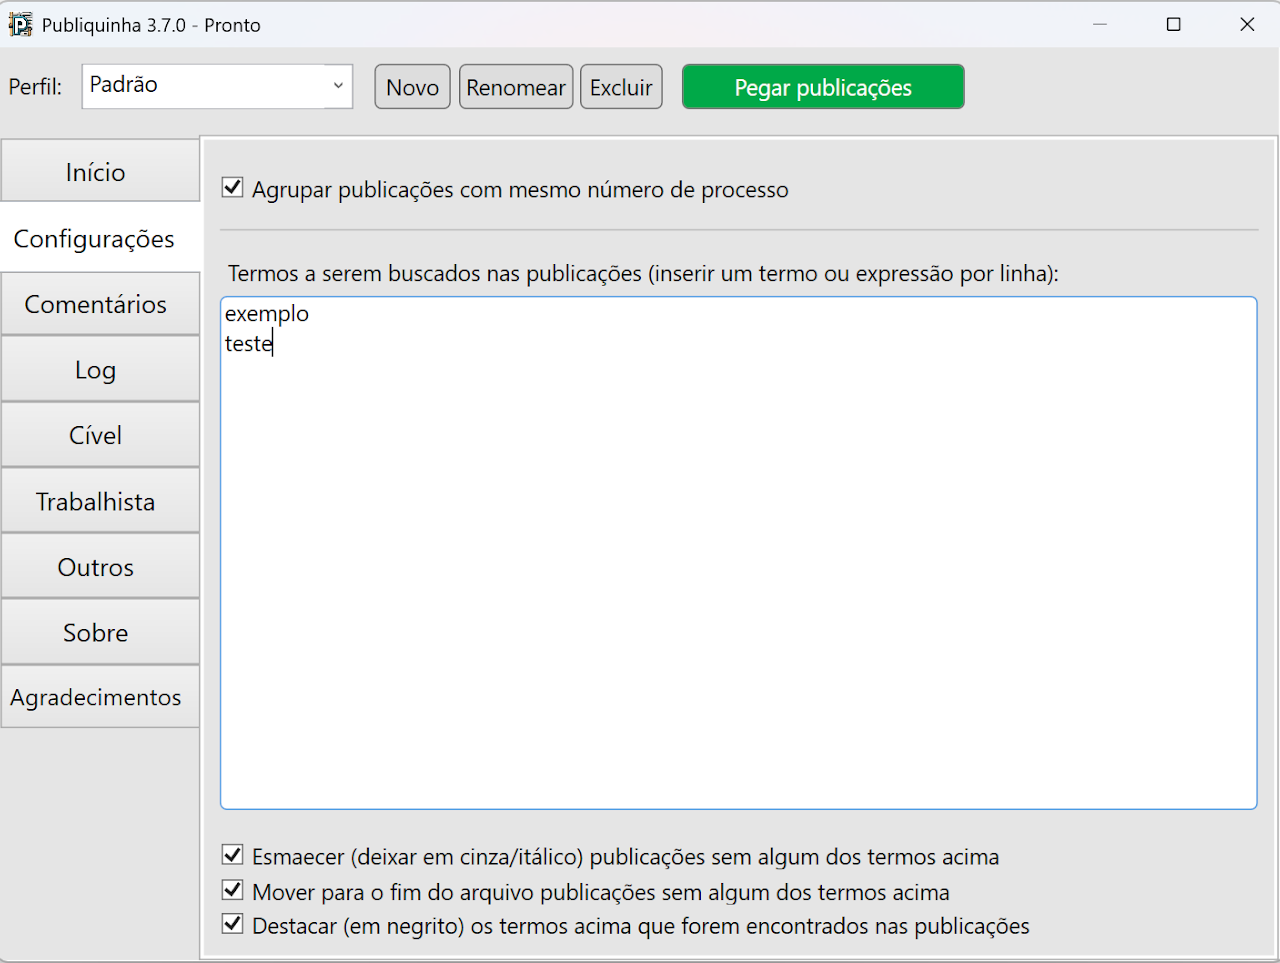Uncheck the Esmaecer publicações option

(x=232, y=854)
